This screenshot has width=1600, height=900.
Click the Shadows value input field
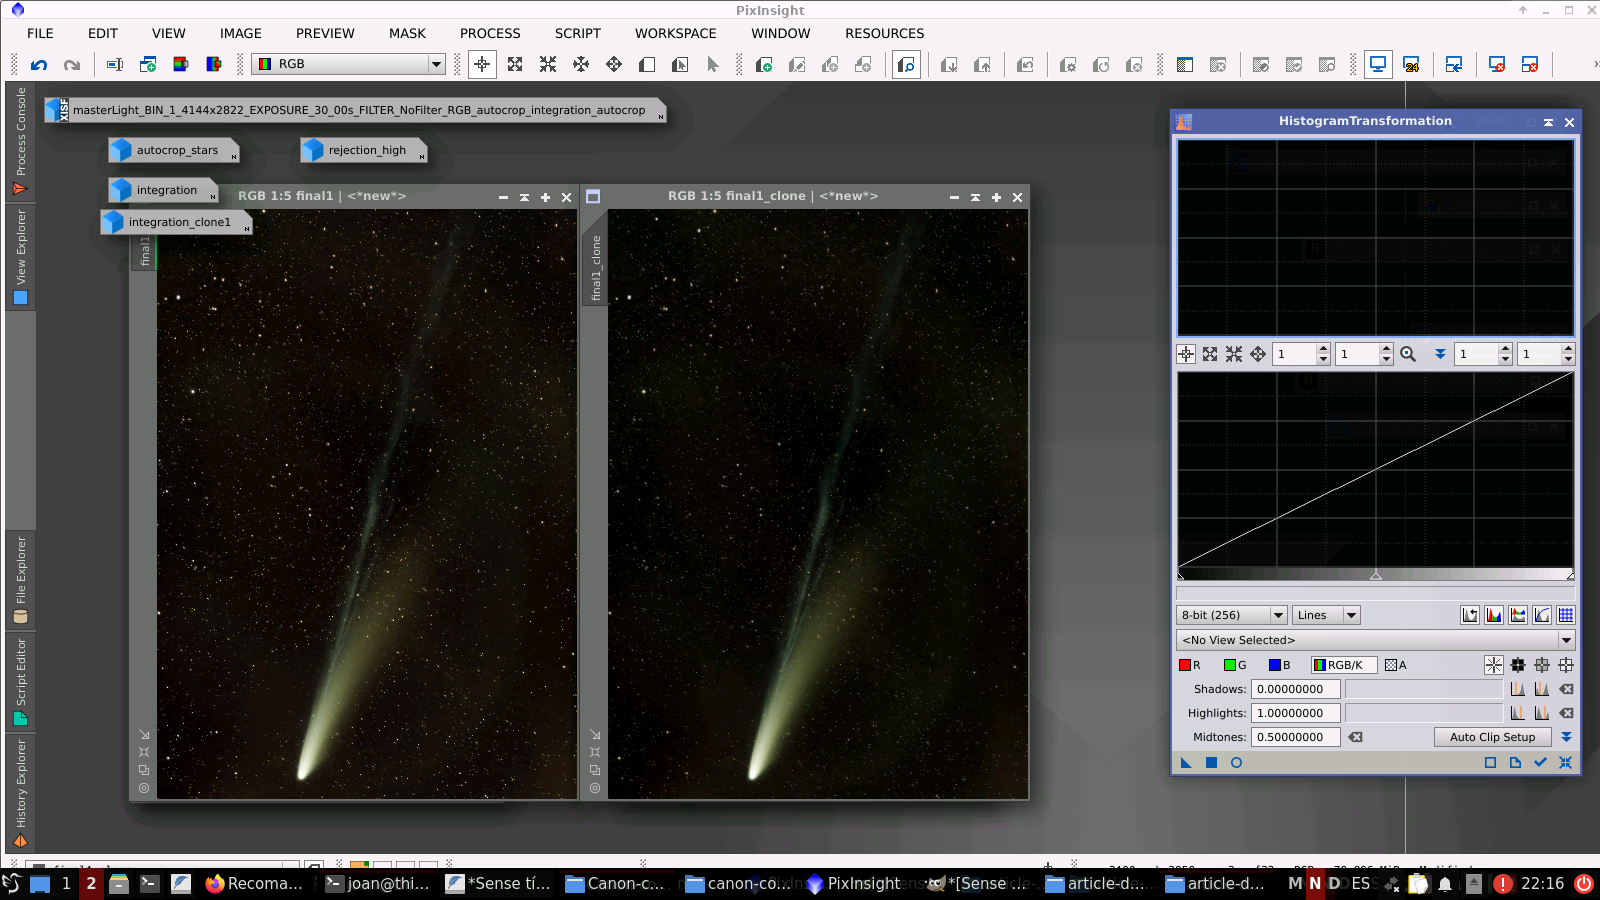coord(1295,689)
